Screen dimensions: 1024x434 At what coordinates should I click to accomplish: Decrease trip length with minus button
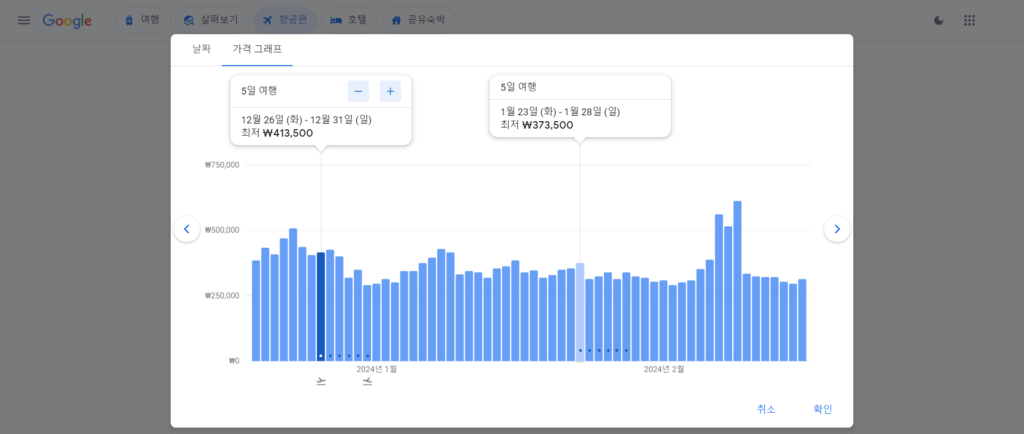358,91
